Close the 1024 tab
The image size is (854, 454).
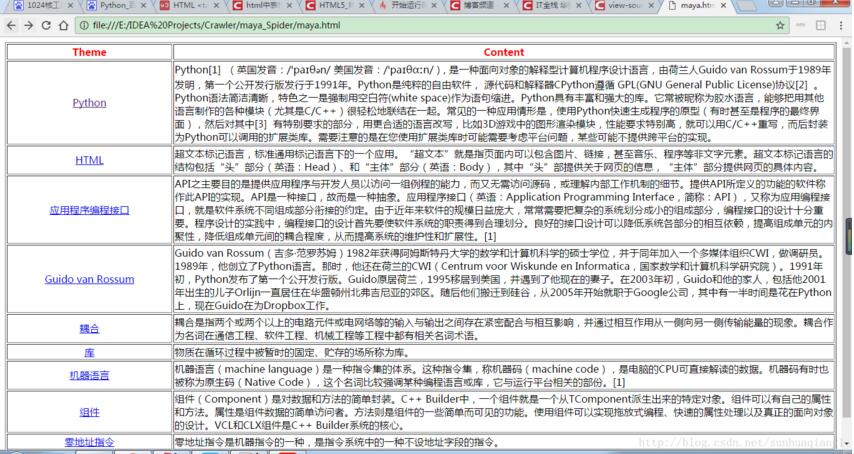coord(71,5)
